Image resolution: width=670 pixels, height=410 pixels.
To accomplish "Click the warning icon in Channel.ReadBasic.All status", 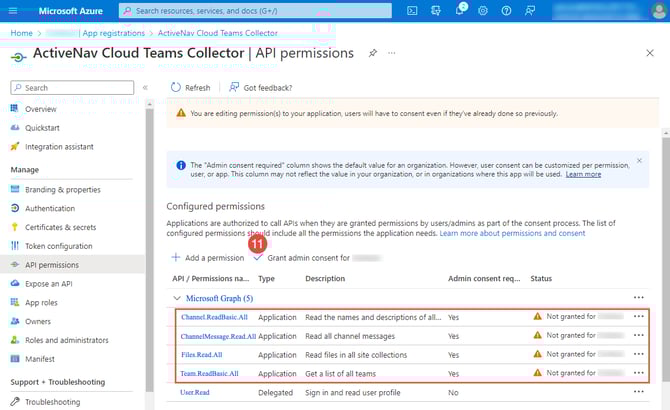I will coord(538,316).
